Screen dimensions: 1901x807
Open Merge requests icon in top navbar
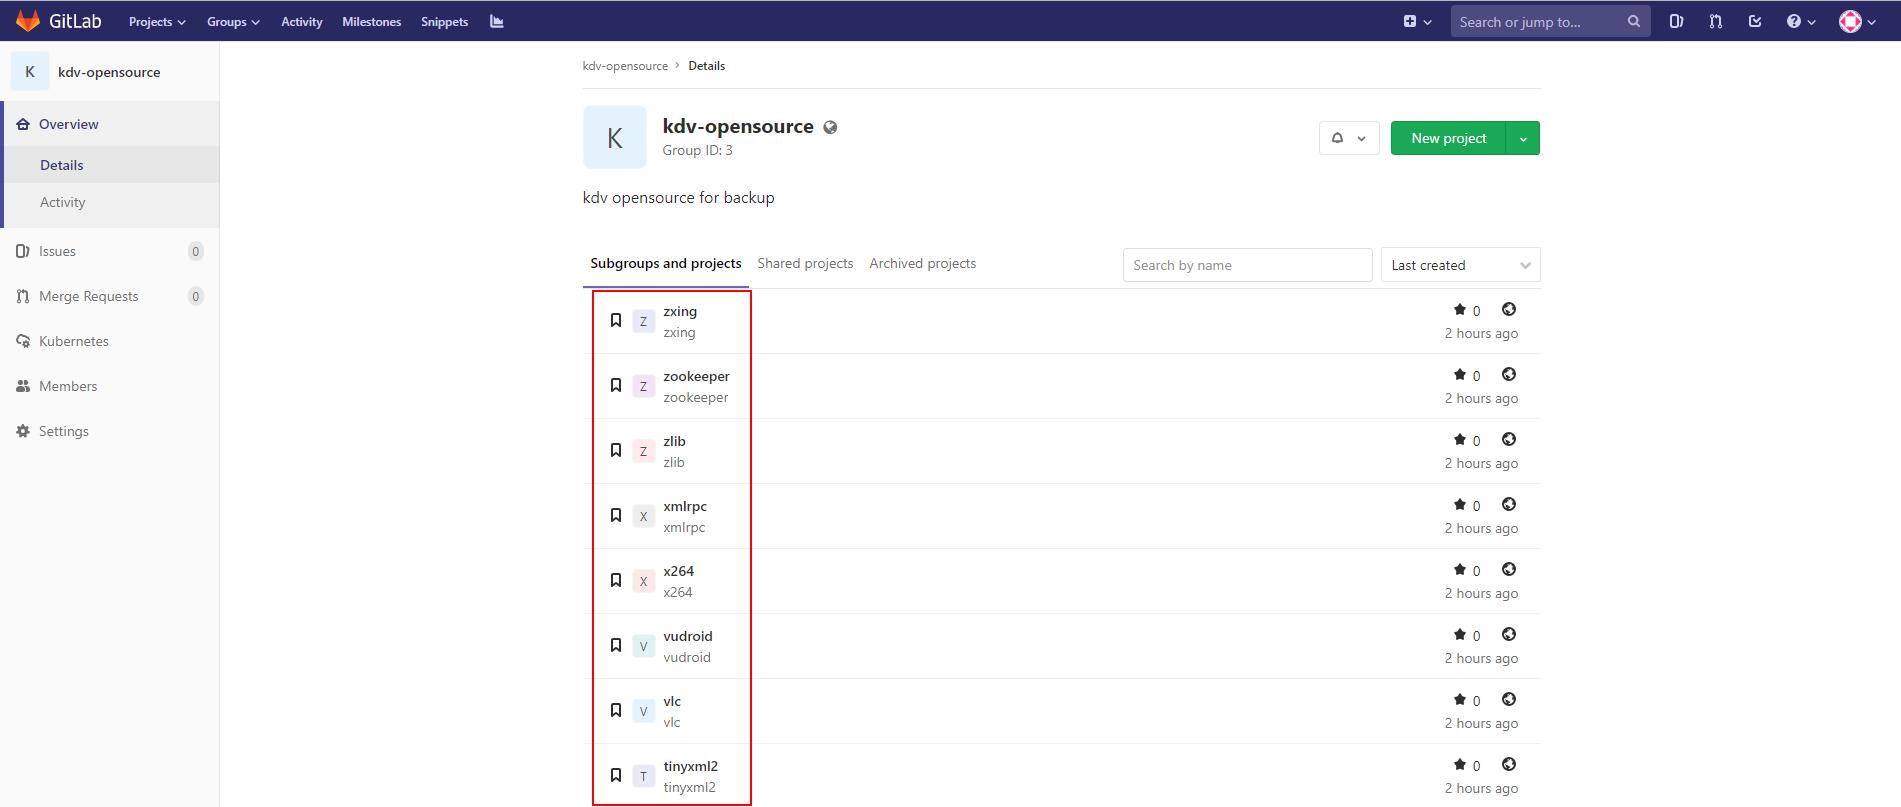[1716, 21]
